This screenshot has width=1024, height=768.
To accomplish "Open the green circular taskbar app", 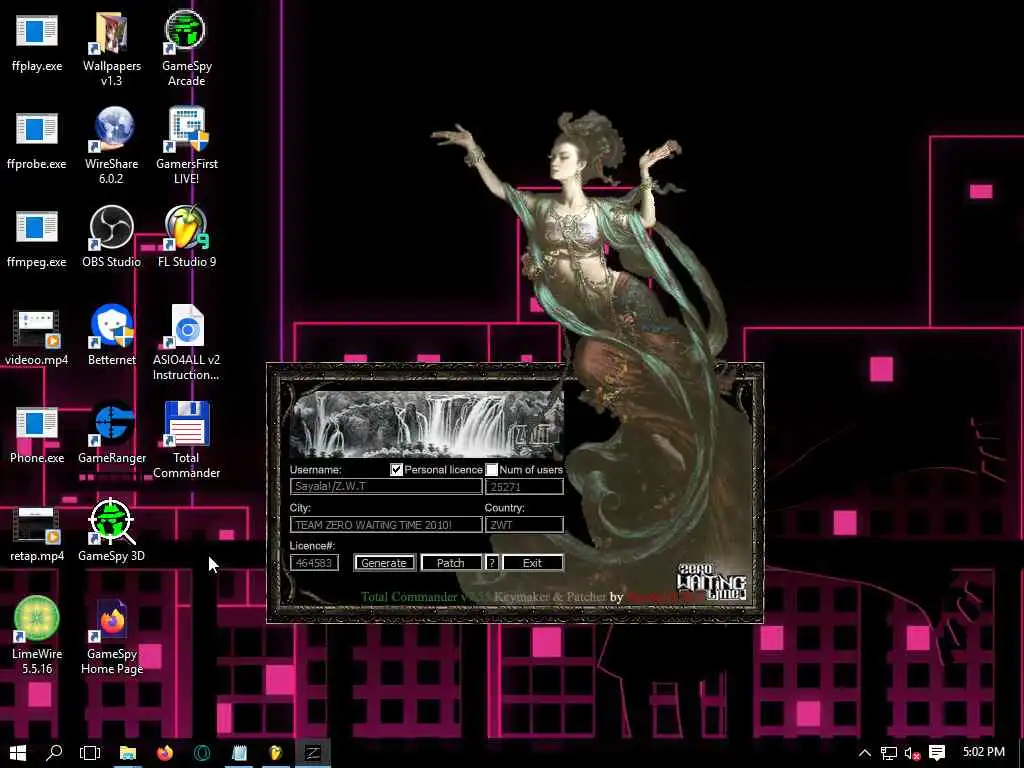I will 202,752.
